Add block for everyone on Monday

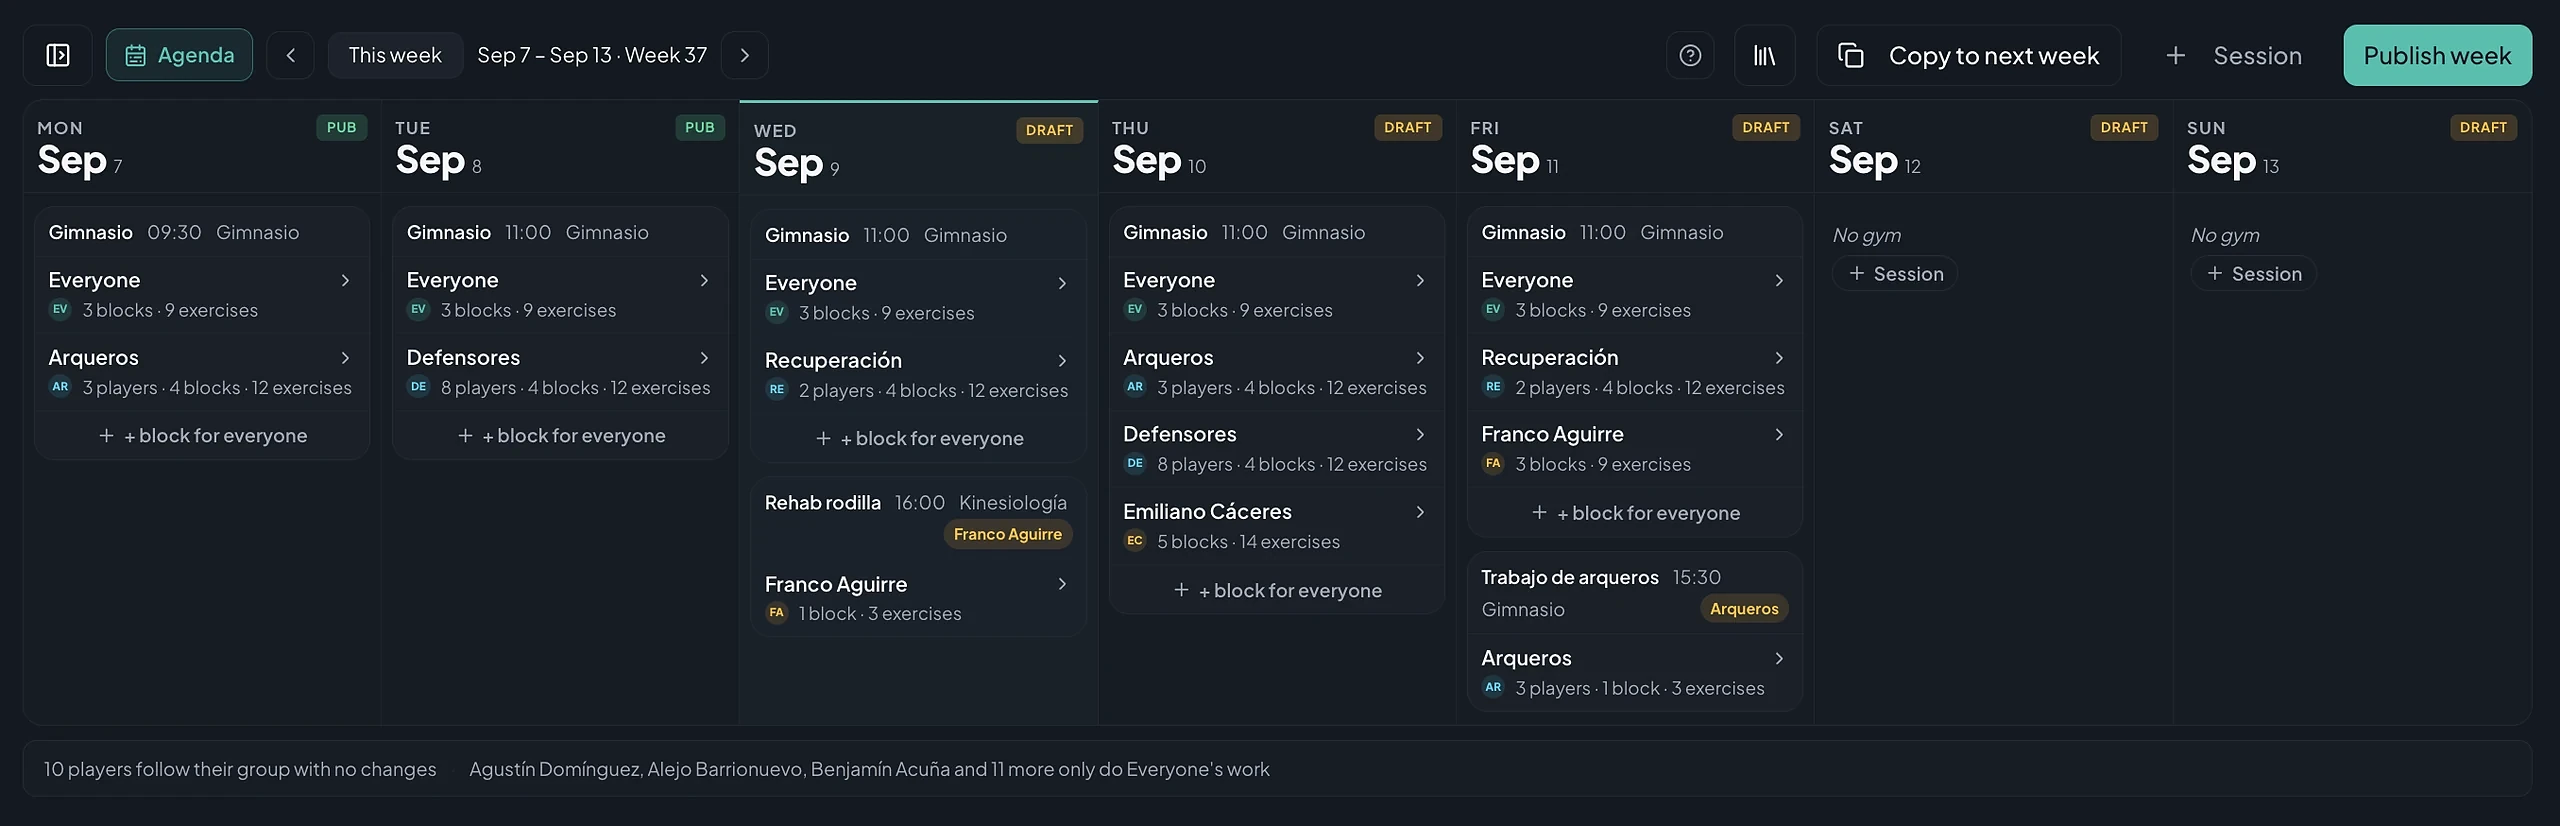pyautogui.click(x=202, y=435)
